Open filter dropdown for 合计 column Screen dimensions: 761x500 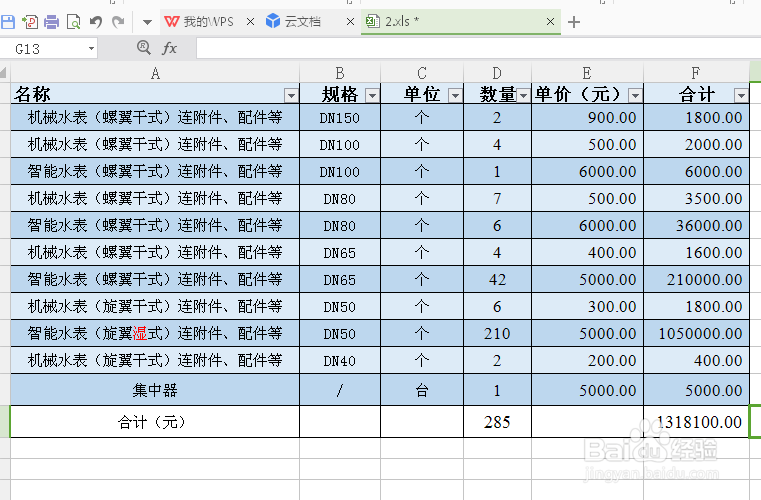tap(741, 96)
